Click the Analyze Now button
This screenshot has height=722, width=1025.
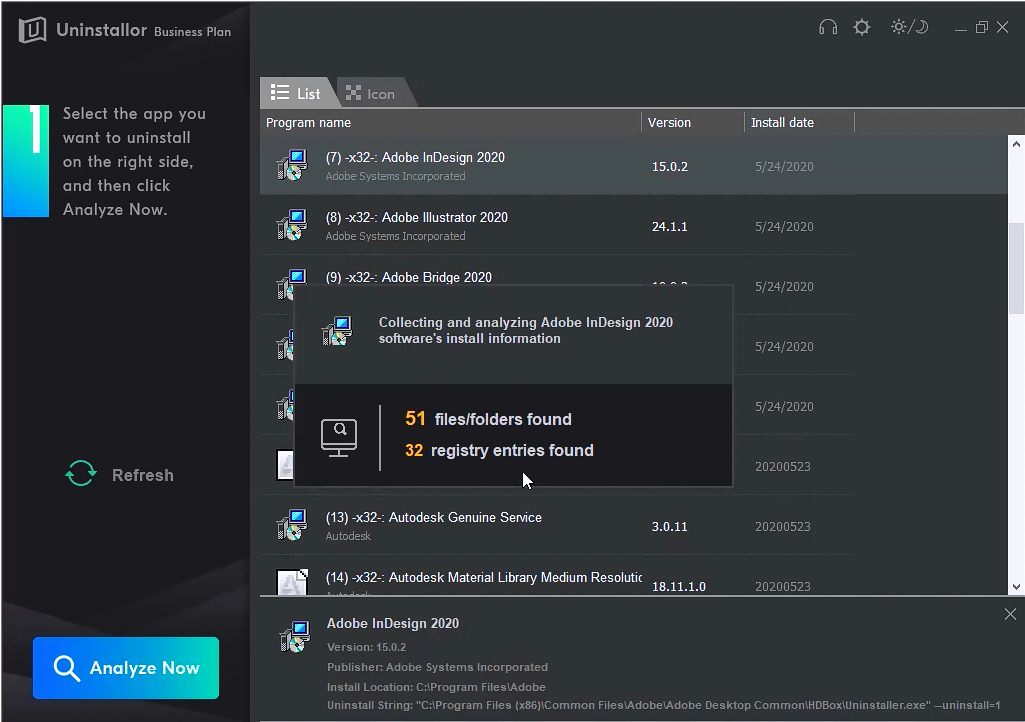tap(126, 668)
